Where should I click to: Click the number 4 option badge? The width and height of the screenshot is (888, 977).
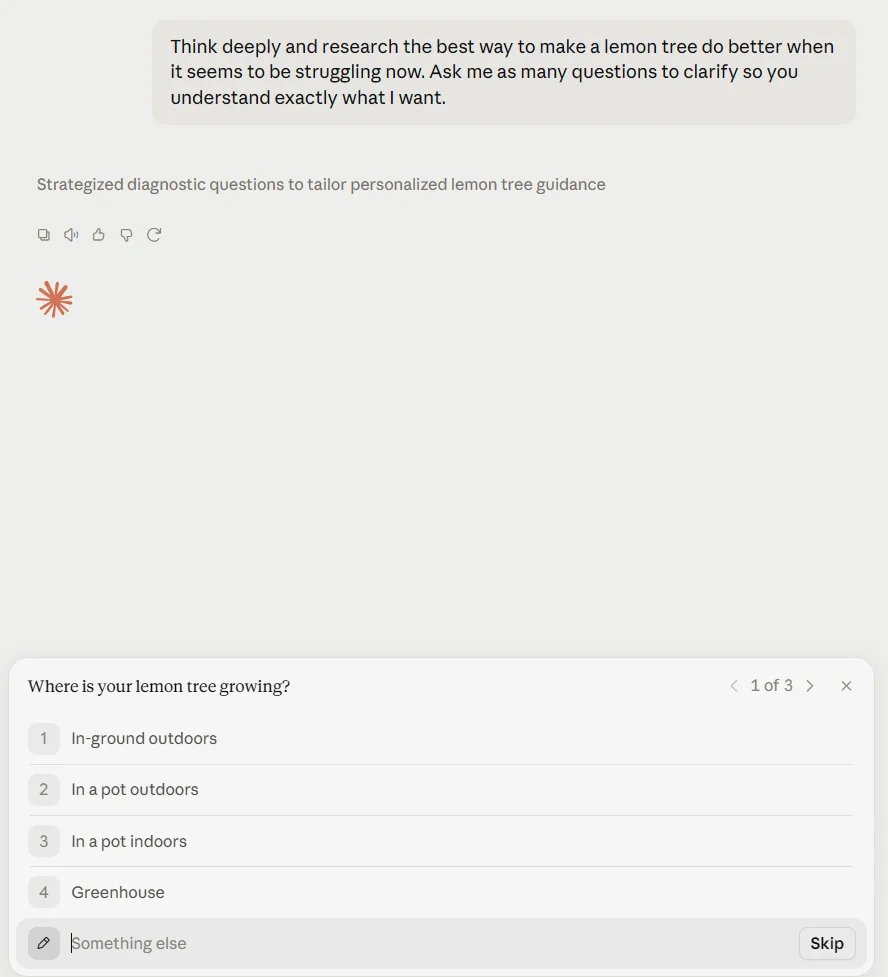tap(44, 892)
